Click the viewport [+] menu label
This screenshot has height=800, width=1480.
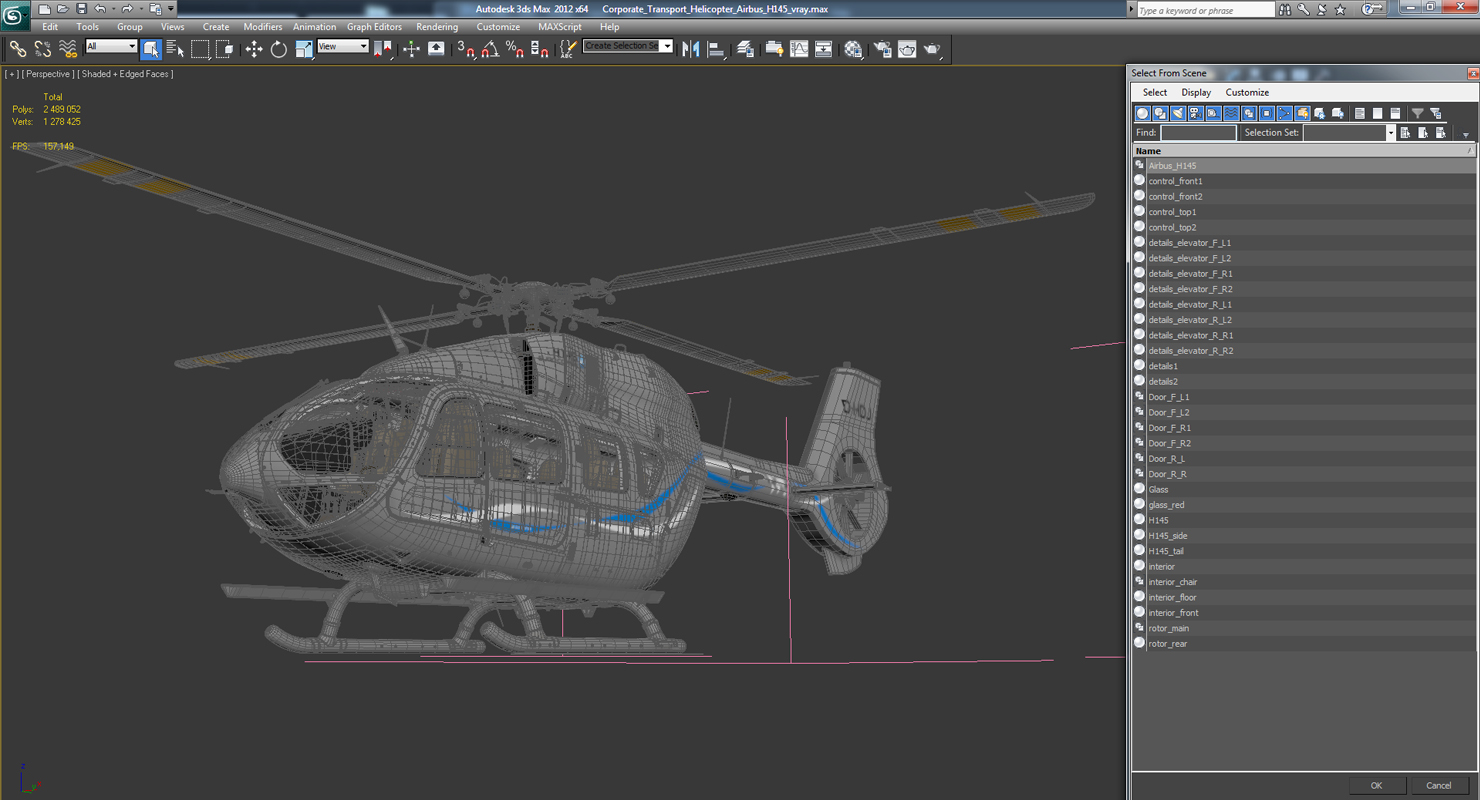click(x=12, y=74)
